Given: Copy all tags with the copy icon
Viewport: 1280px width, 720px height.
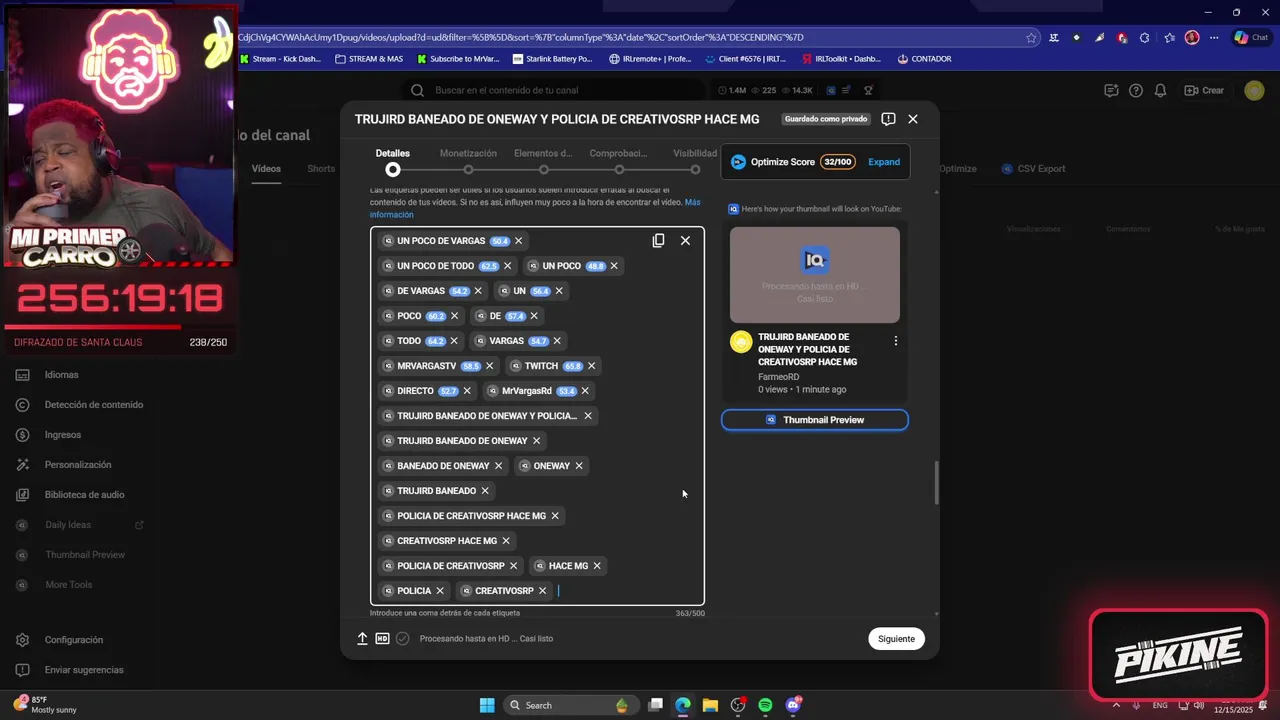Looking at the screenshot, I should (658, 240).
